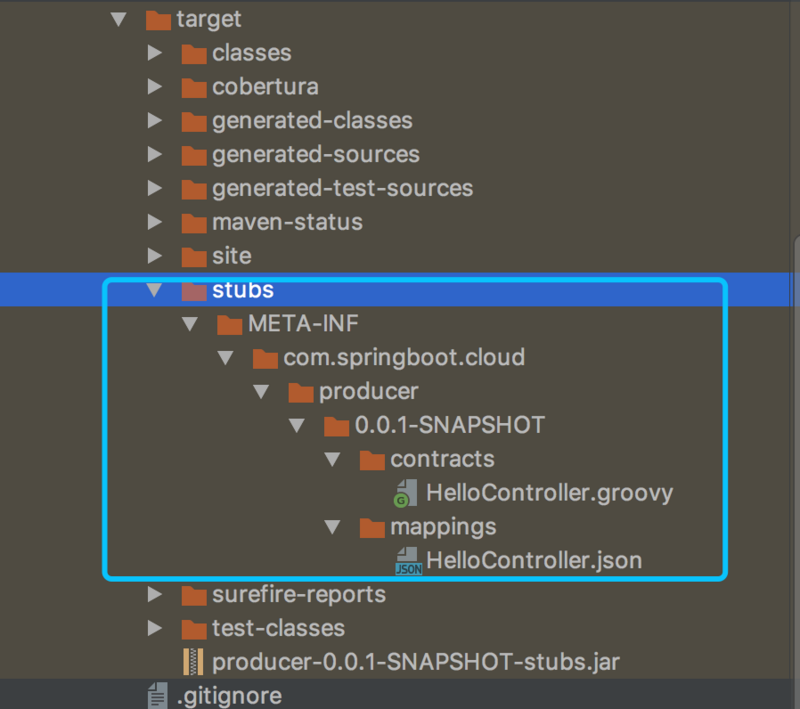Click the file icon next to .gitignore
Screen dimensions: 800x709
(x=157, y=695)
